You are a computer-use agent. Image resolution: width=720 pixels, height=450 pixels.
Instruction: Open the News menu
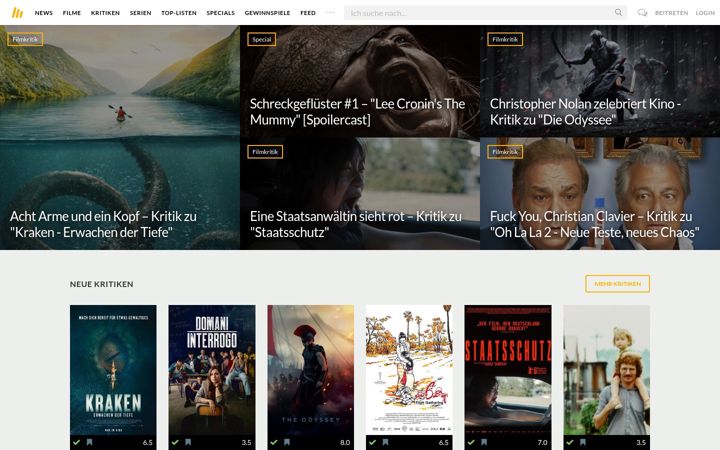44,13
